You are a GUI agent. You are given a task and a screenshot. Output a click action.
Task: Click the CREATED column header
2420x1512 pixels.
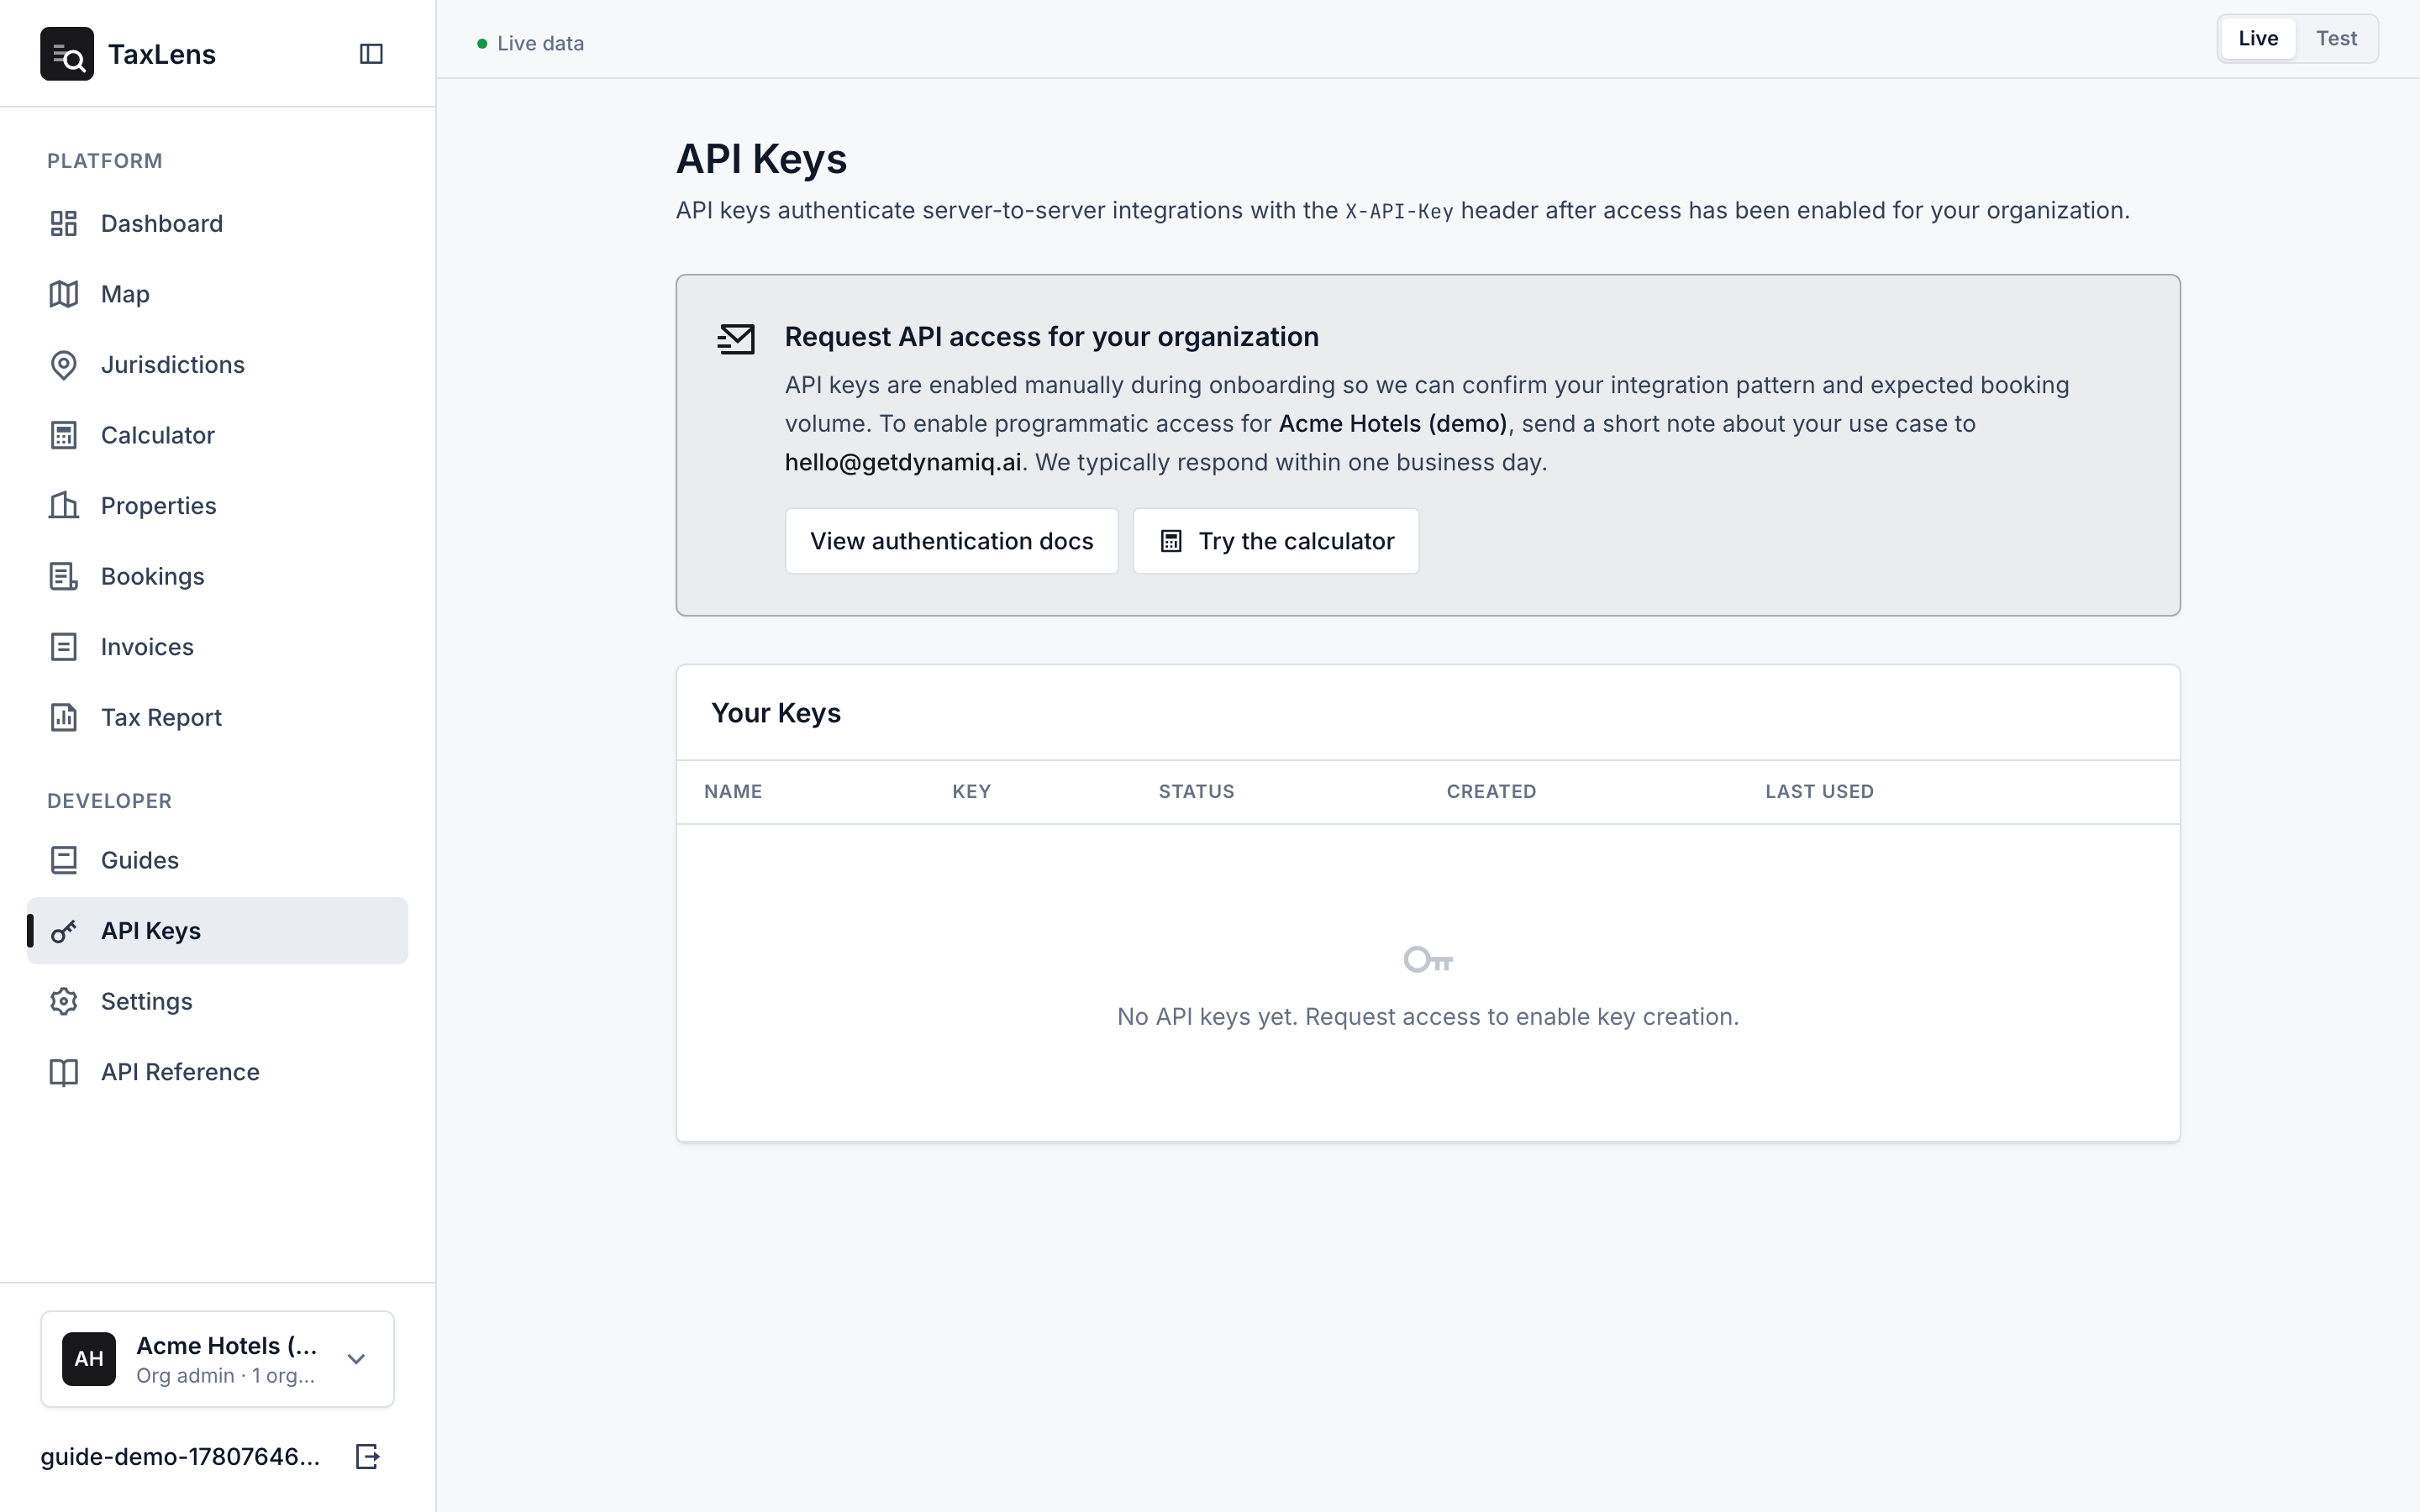[x=1491, y=791]
